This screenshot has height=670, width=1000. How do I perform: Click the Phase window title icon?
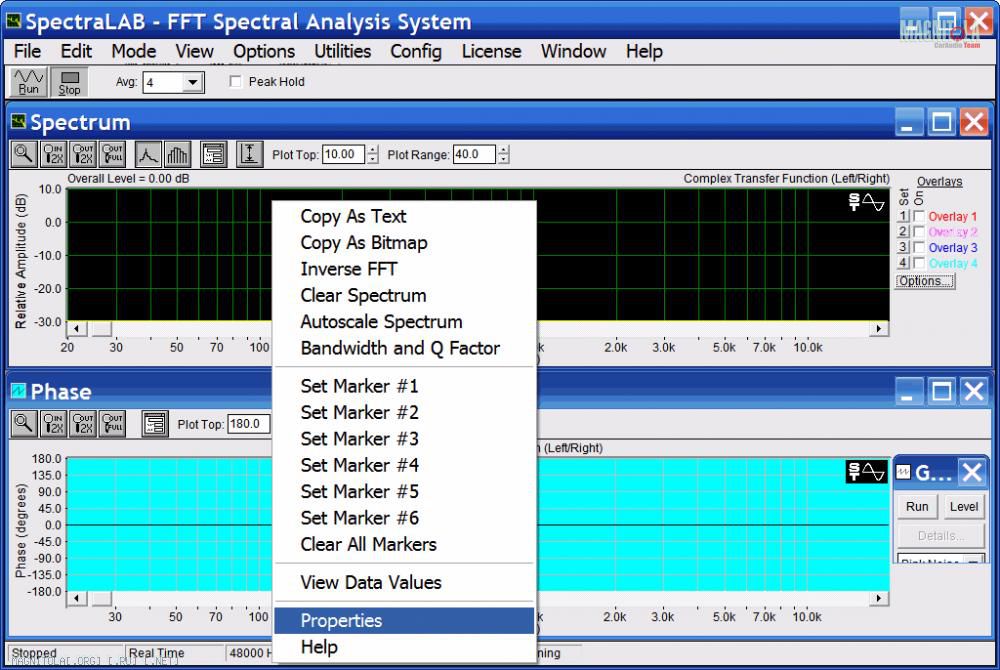pos(18,391)
